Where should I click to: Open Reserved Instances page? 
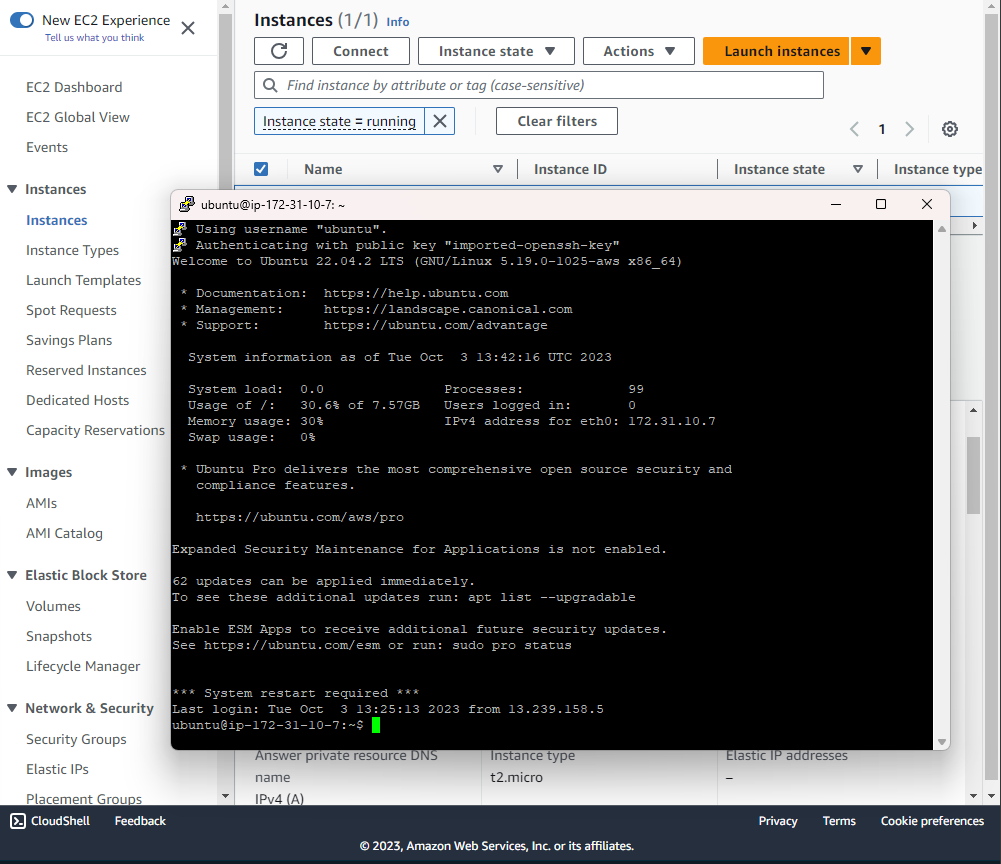(x=86, y=370)
